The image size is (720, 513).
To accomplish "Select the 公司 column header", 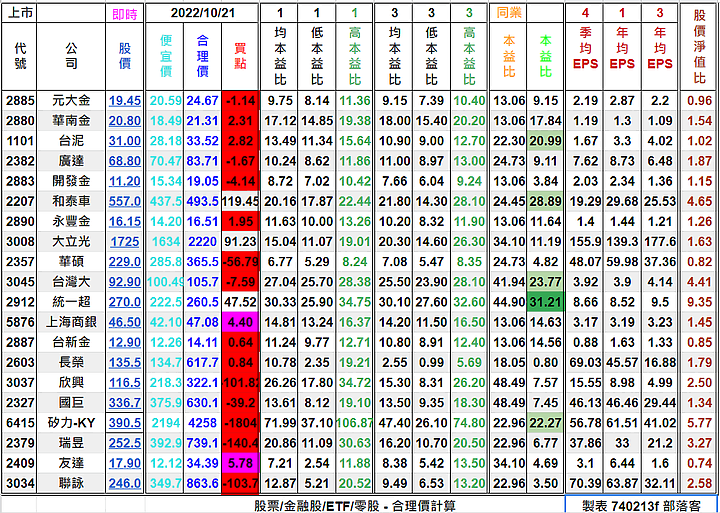I will [71, 56].
